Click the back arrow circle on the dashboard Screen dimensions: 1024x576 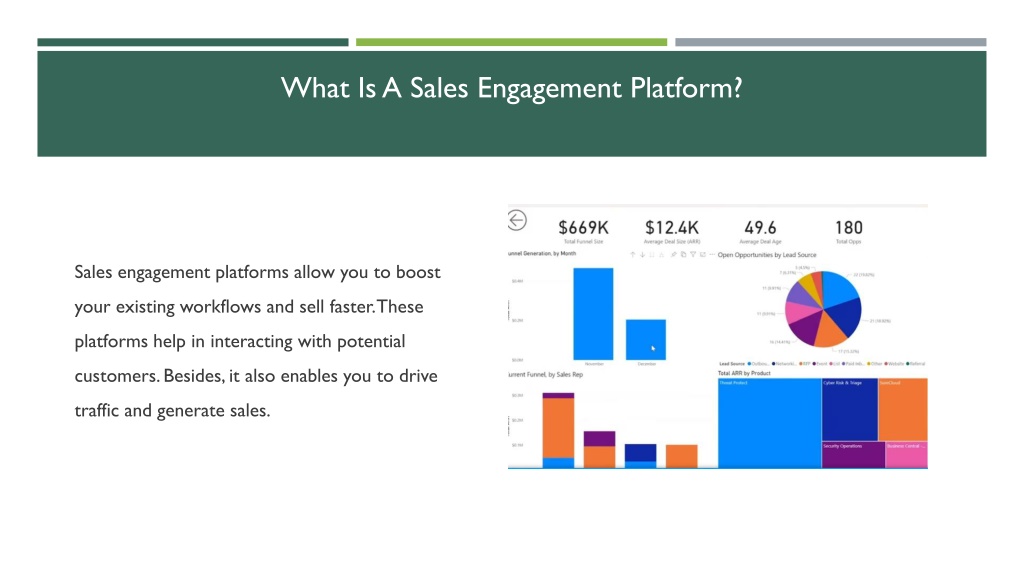517,220
